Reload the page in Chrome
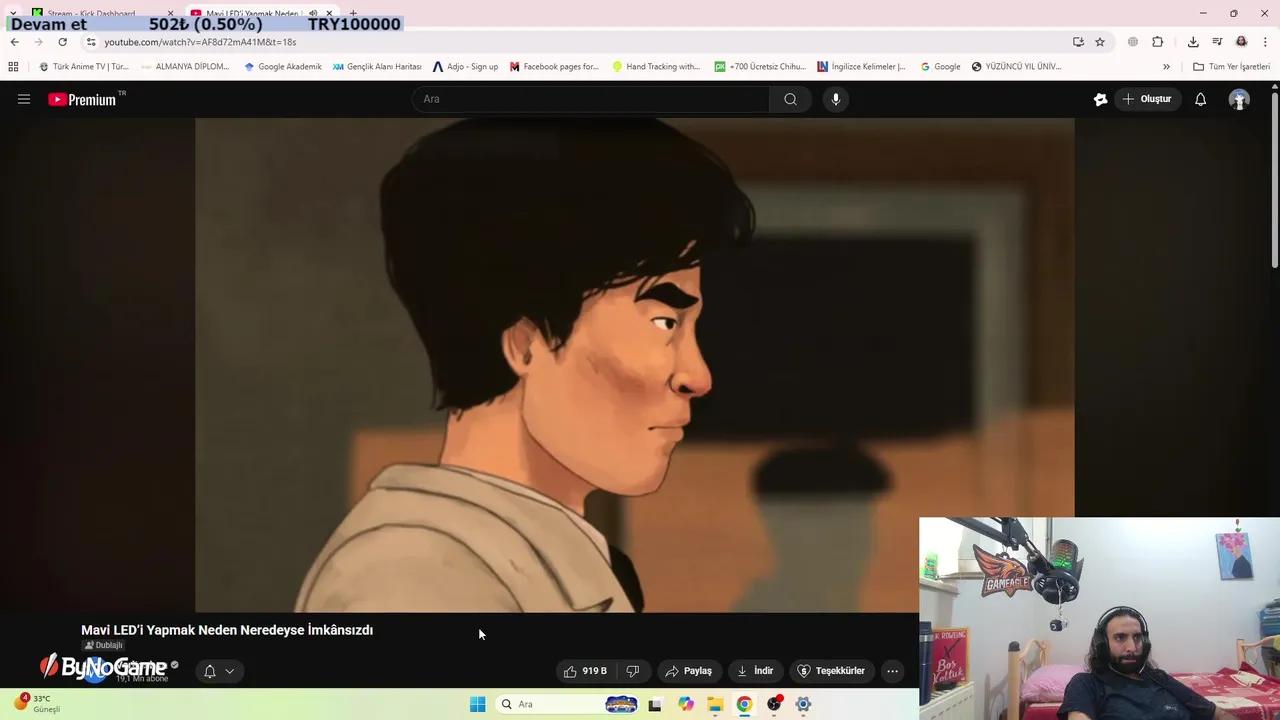This screenshot has height=720, width=1280. click(62, 42)
